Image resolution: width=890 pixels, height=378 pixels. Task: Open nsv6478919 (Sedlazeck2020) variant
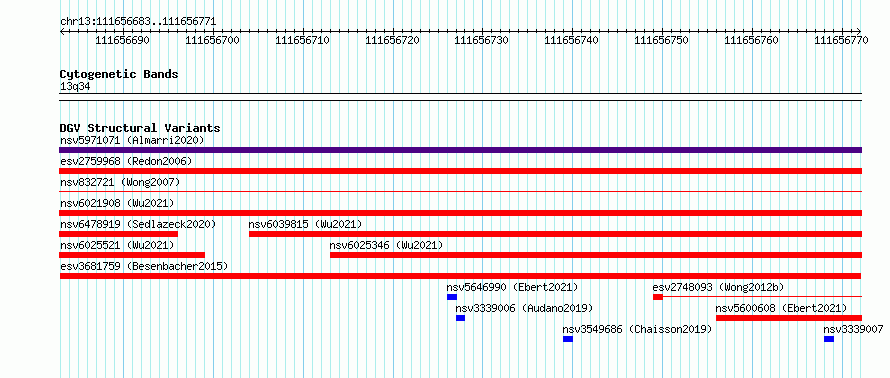tap(138, 224)
